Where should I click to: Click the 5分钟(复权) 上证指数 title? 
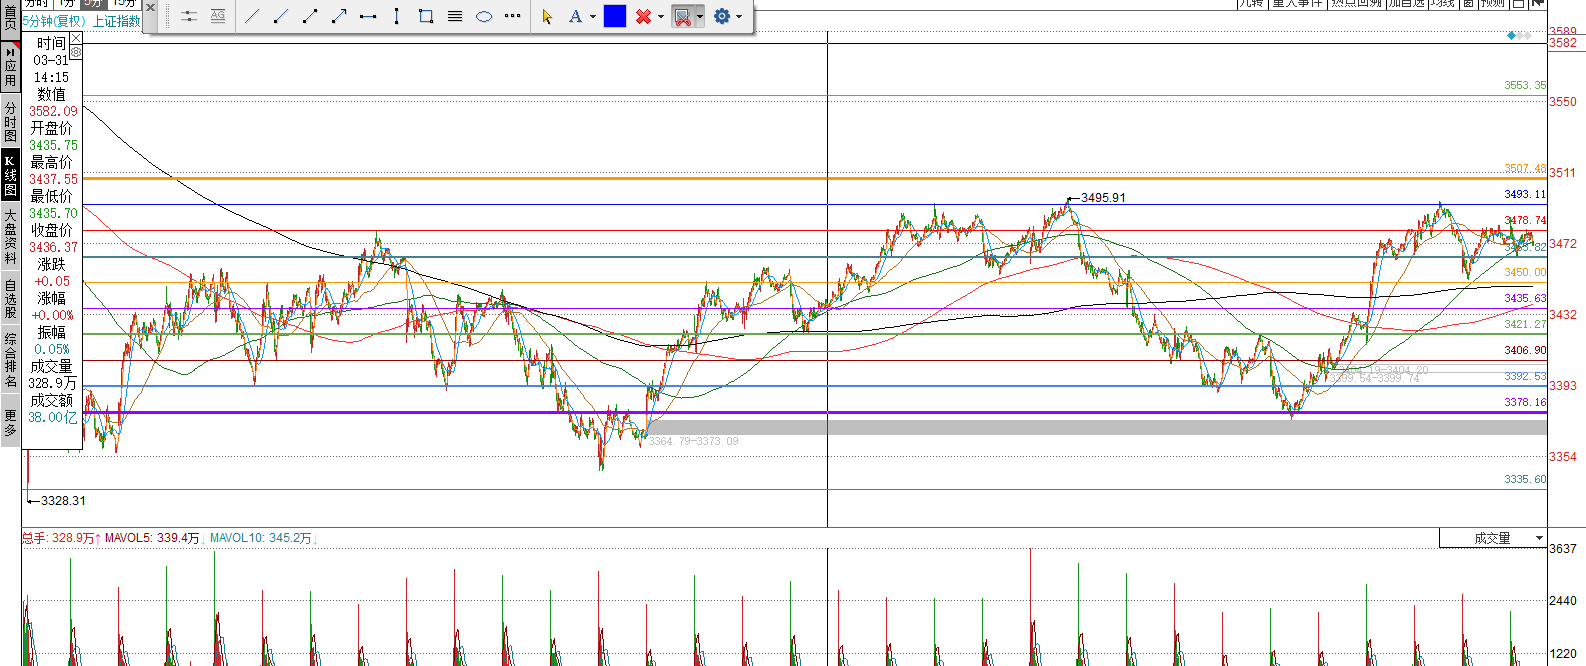click(x=81, y=21)
